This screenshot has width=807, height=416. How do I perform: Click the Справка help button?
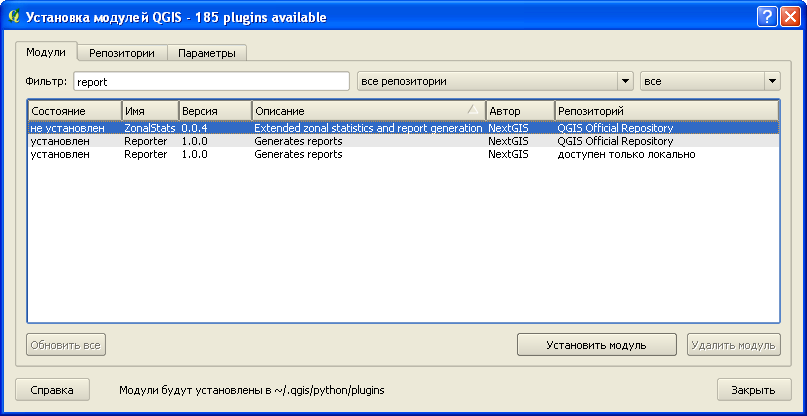coord(52,390)
